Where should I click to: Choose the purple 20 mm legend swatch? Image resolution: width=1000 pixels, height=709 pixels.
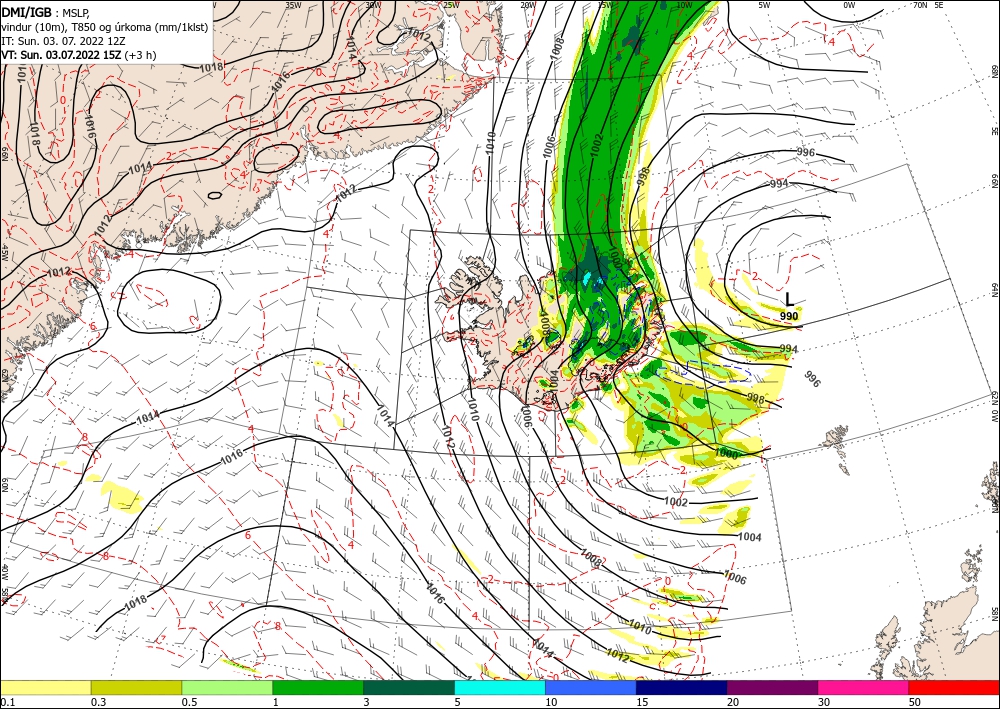[x=772, y=687]
